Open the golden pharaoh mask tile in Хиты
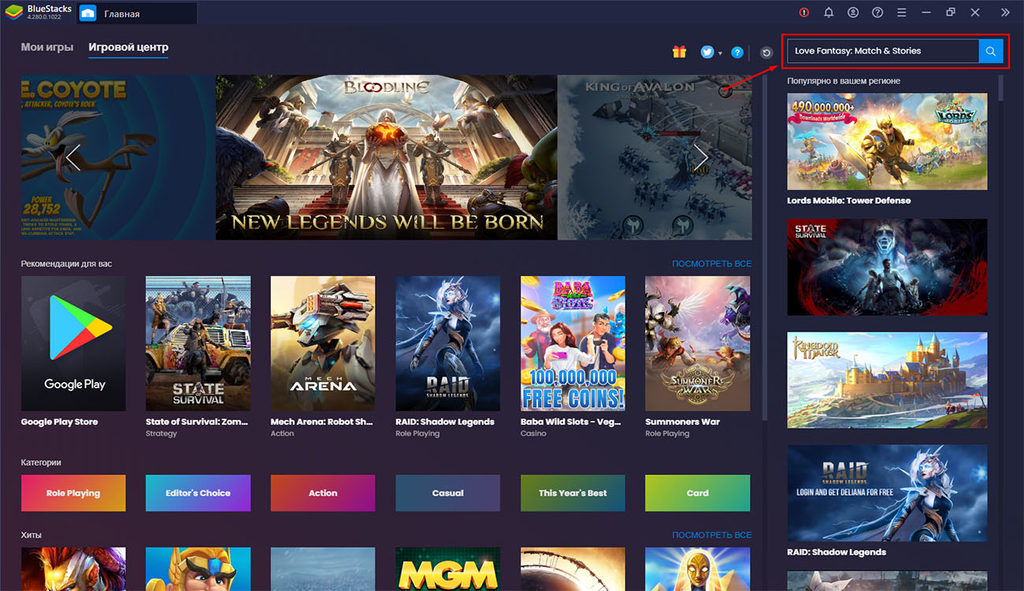Screen dimensions: 1024x591 697,569
